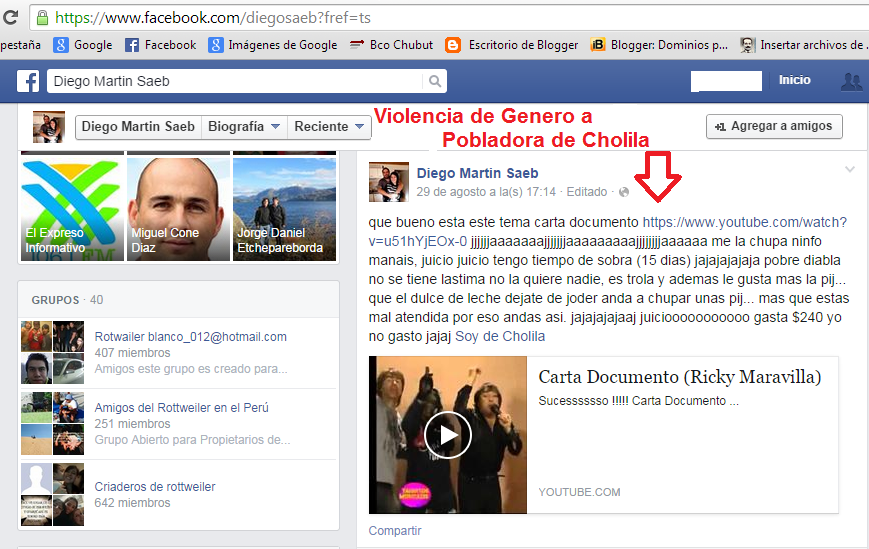Click the post author's avatar

(x=389, y=182)
